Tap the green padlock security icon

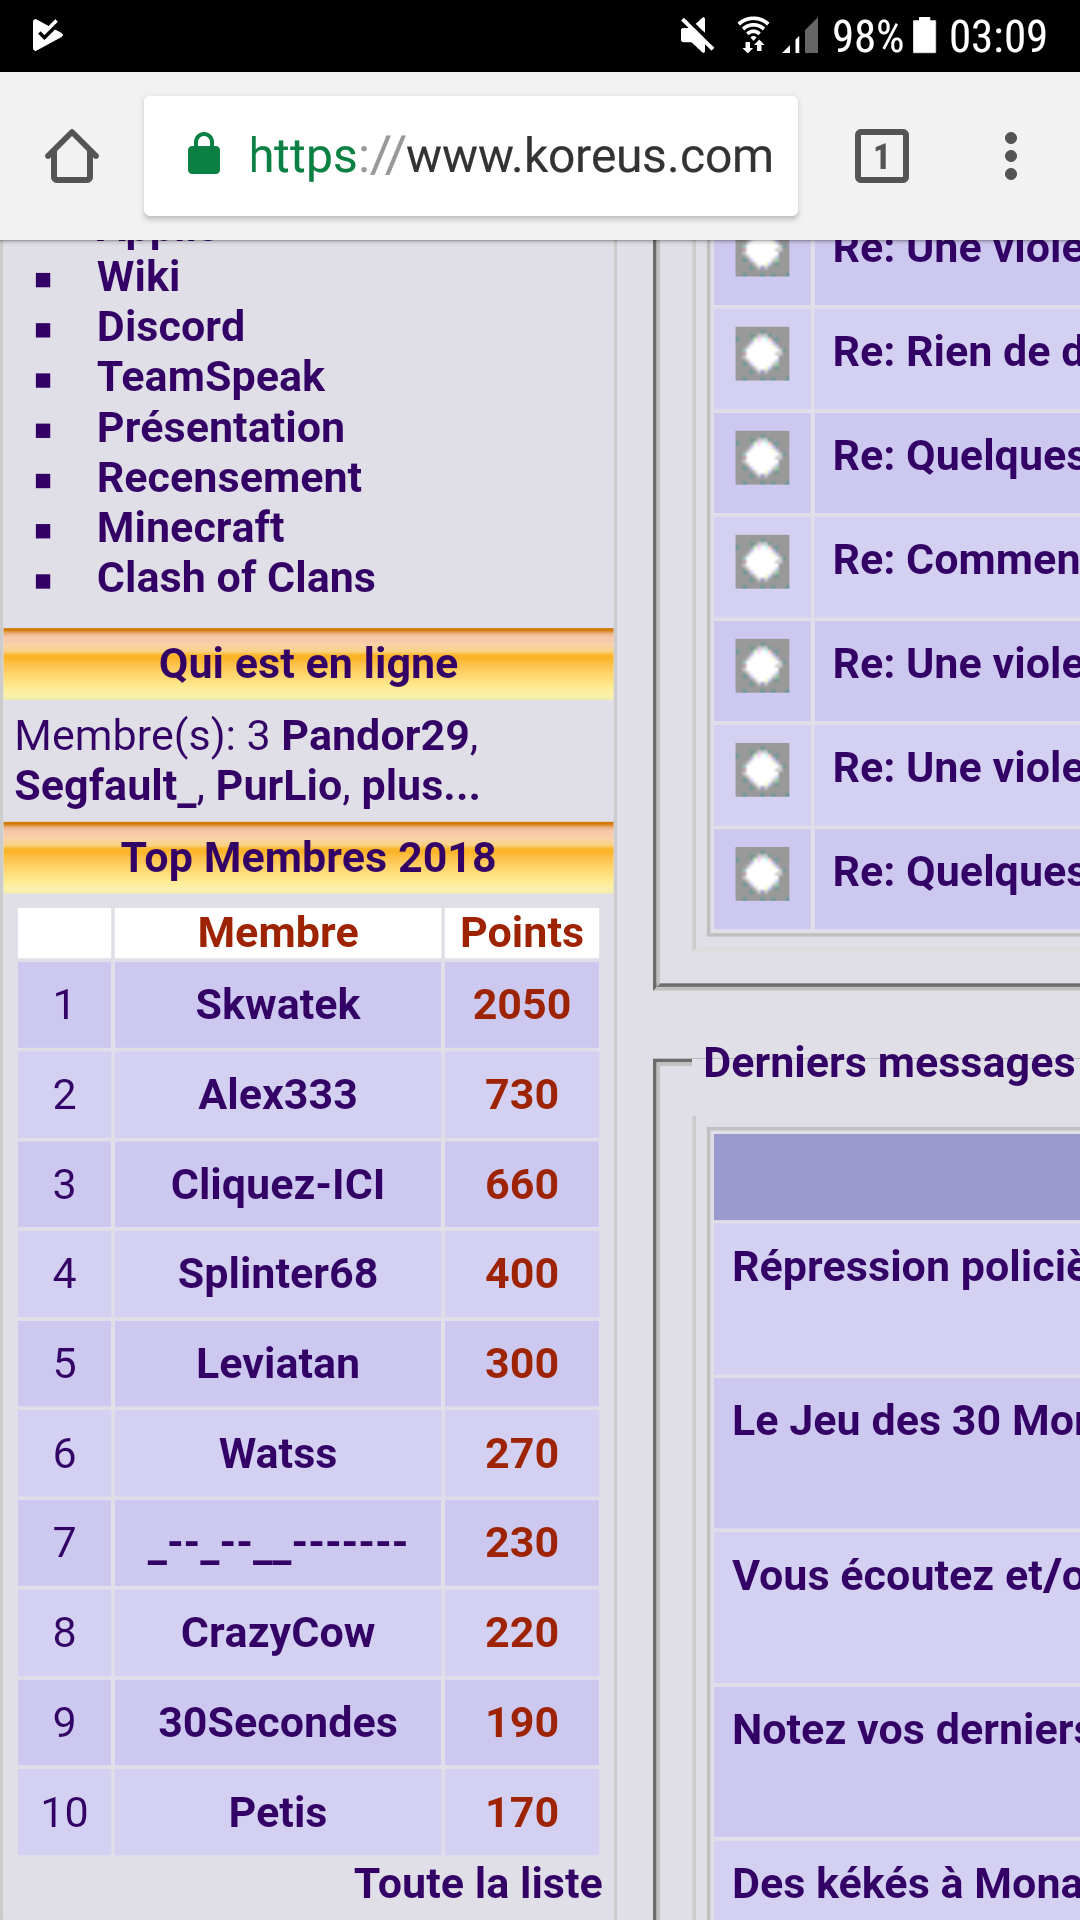[x=204, y=155]
